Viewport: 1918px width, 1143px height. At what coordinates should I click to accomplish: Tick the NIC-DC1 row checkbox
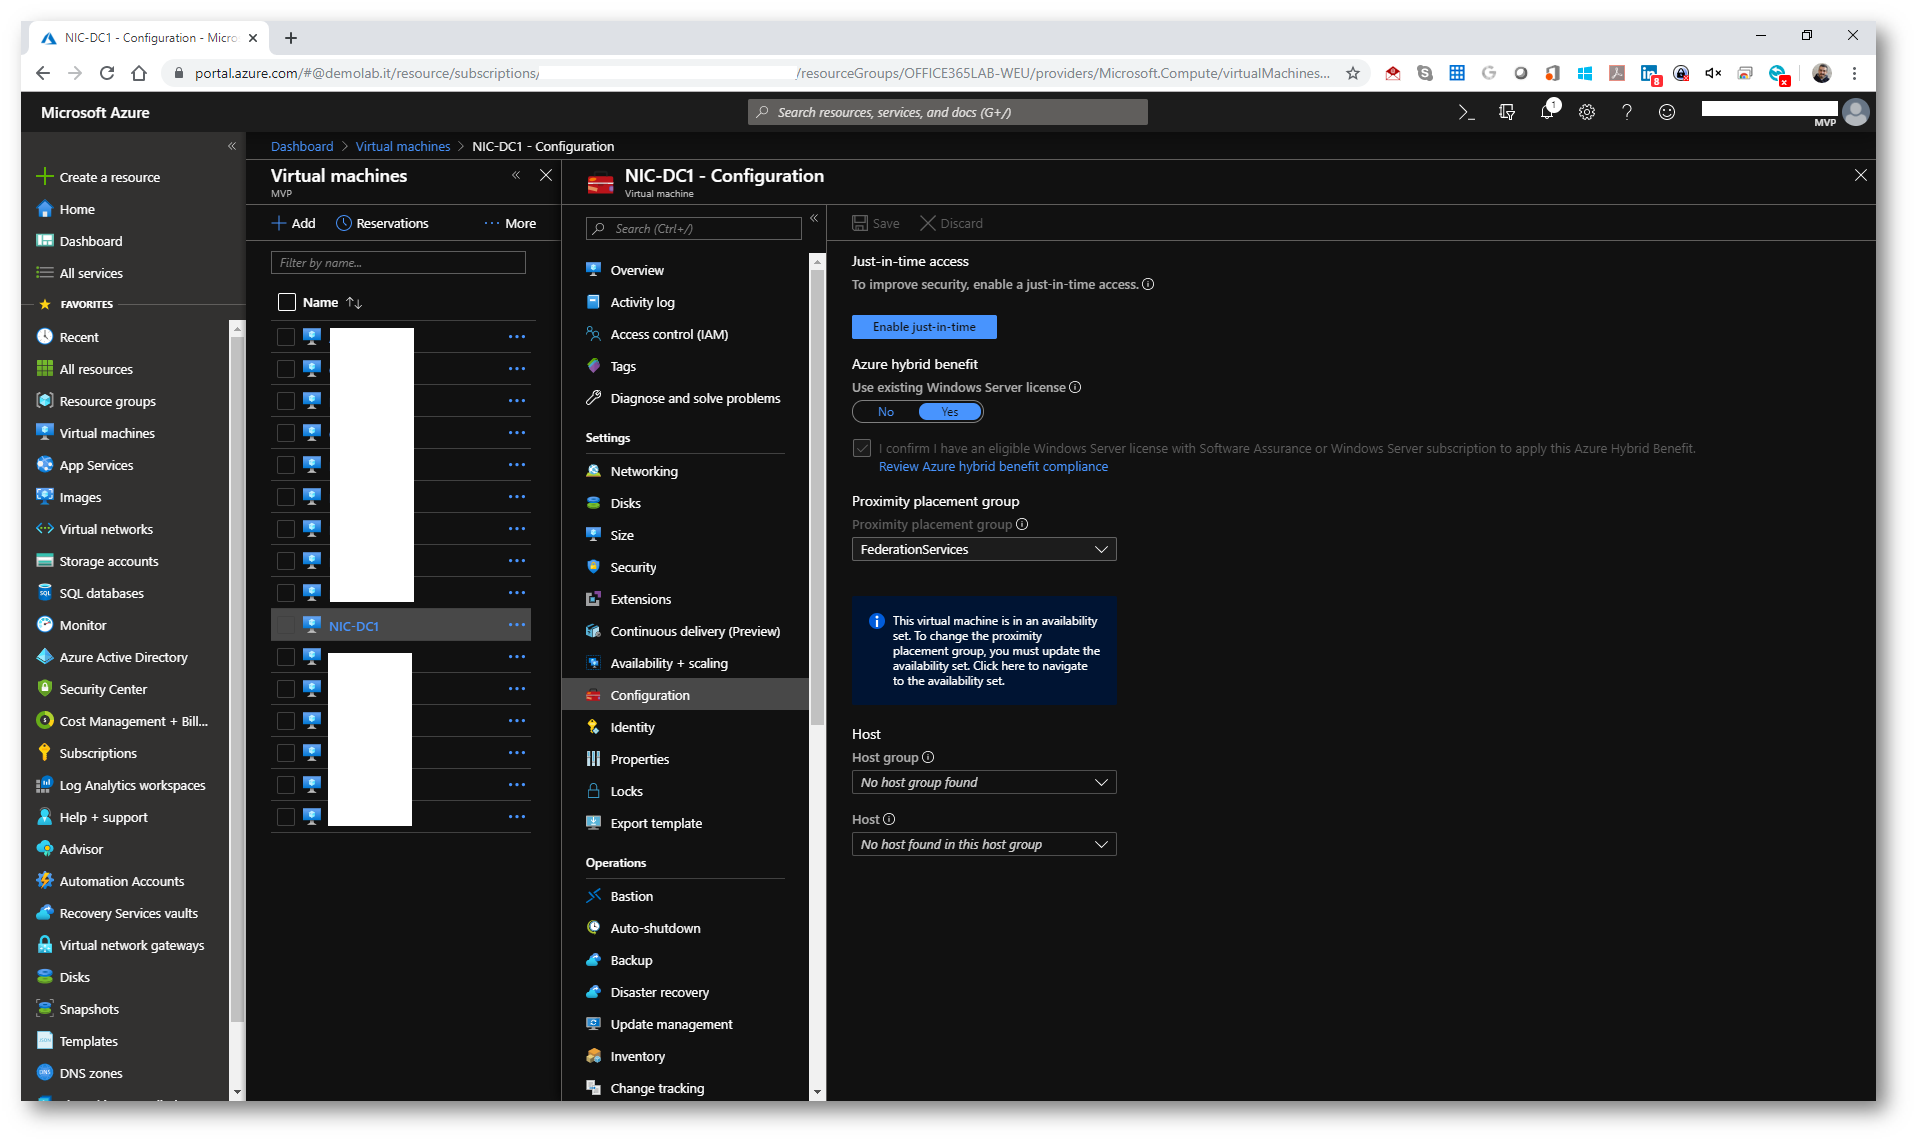tap(286, 625)
